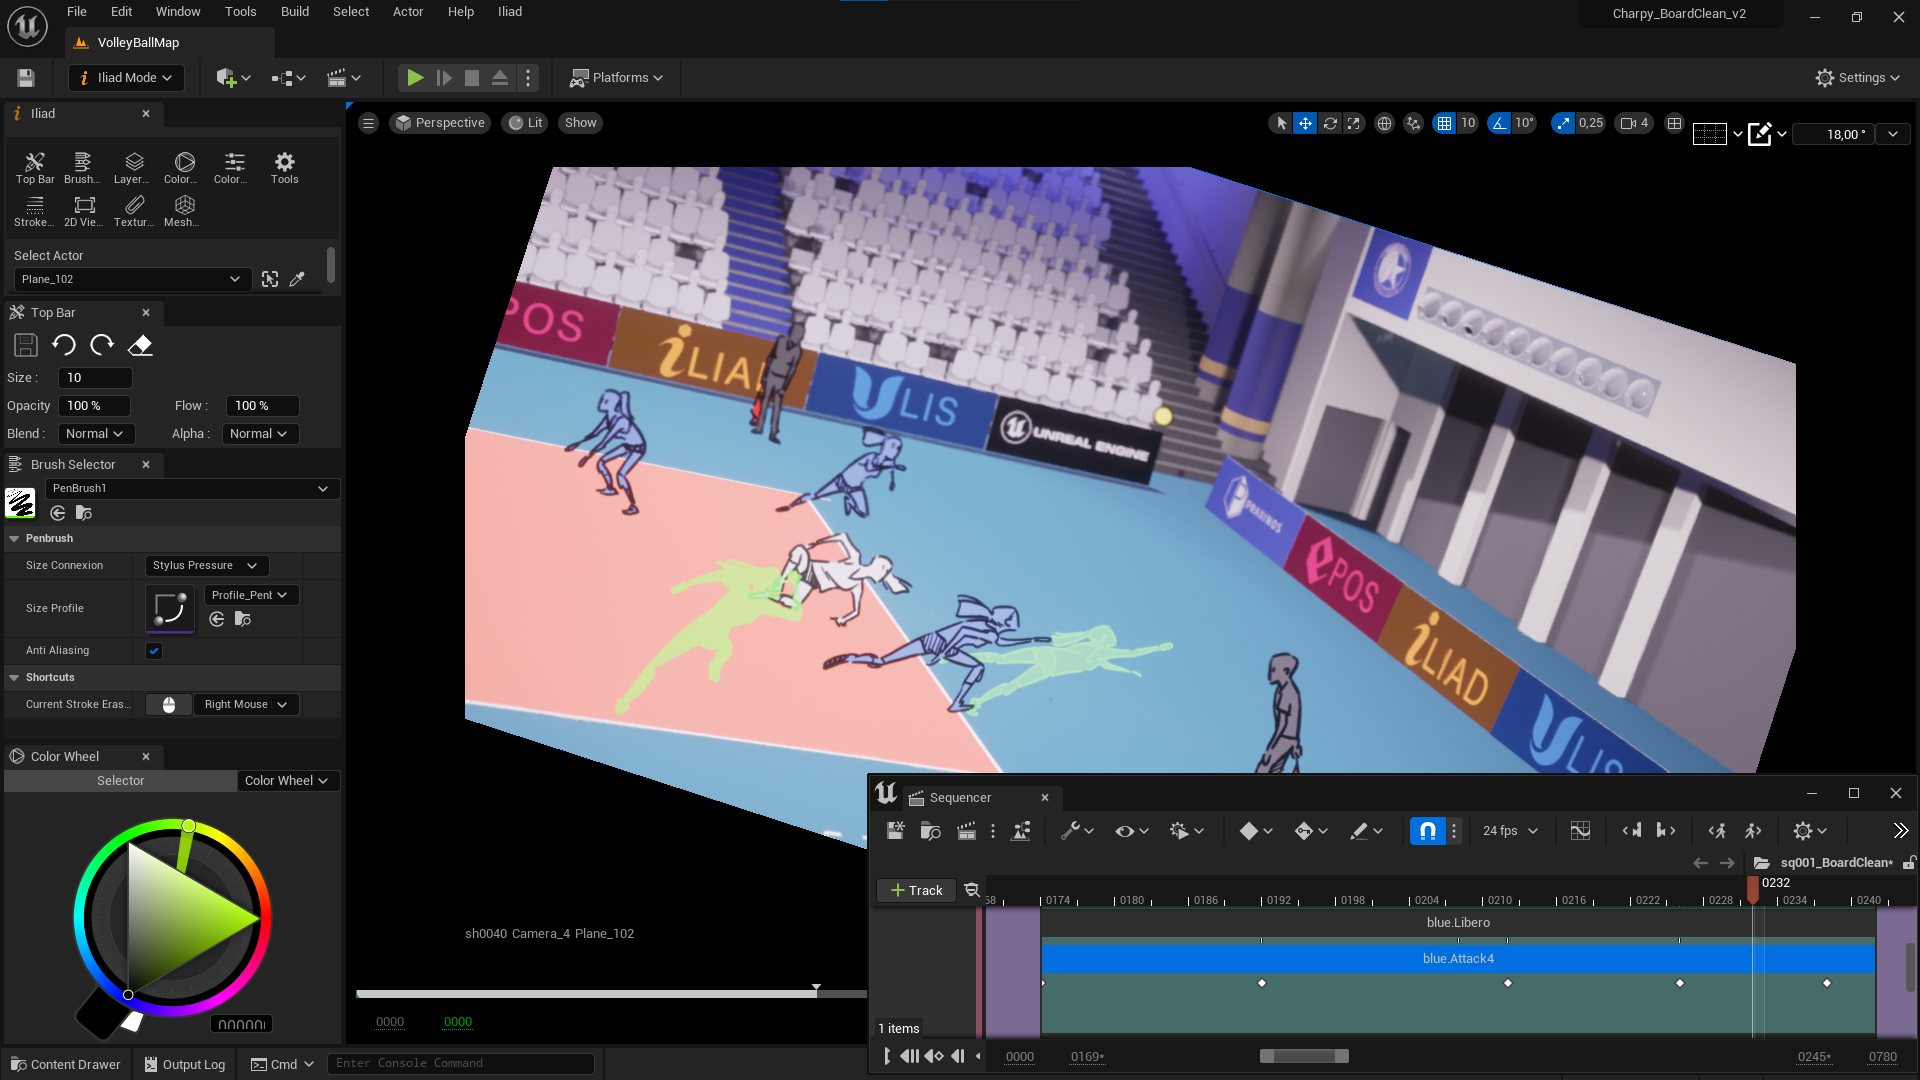Pick actor from scene eyedropper icon
Image resolution: width=1920 pixels, height=1080 pixels.
coord(297,279)
